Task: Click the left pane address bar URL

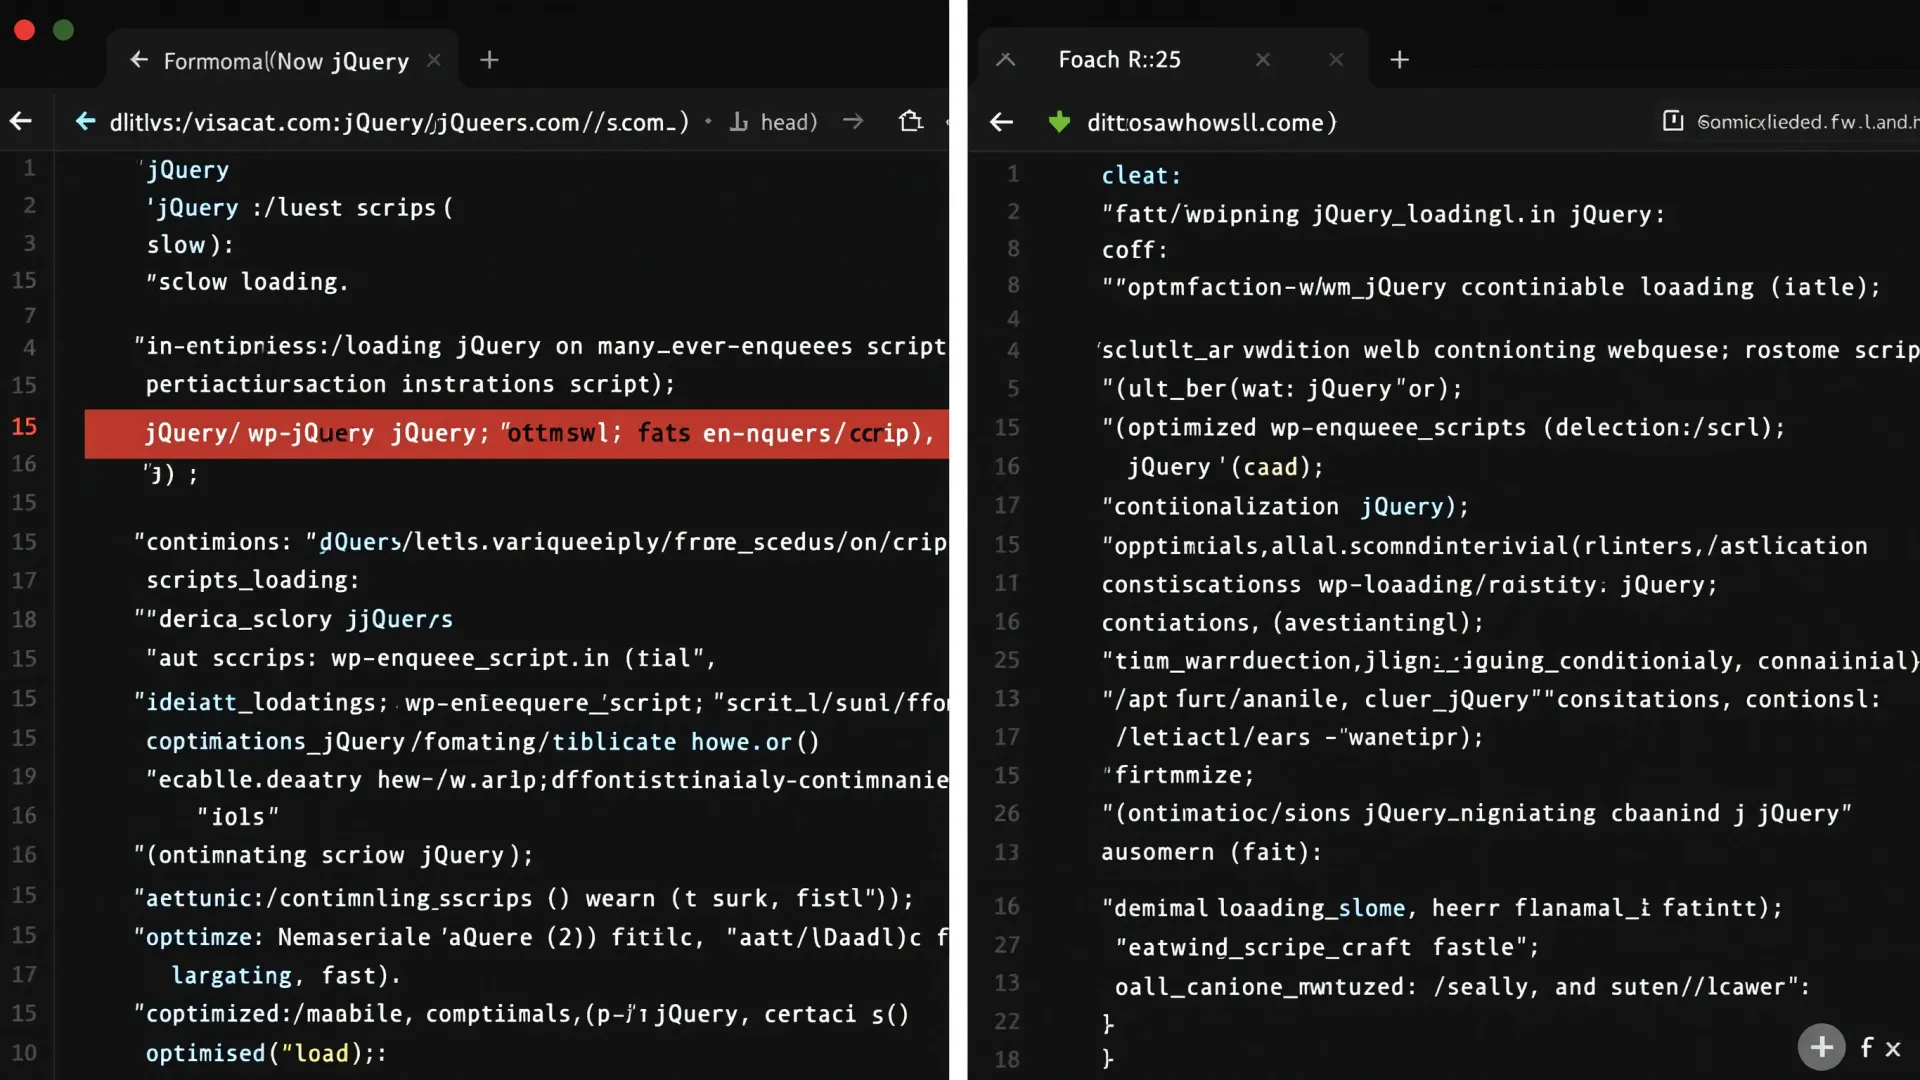Action: click(x=399, y=122)
